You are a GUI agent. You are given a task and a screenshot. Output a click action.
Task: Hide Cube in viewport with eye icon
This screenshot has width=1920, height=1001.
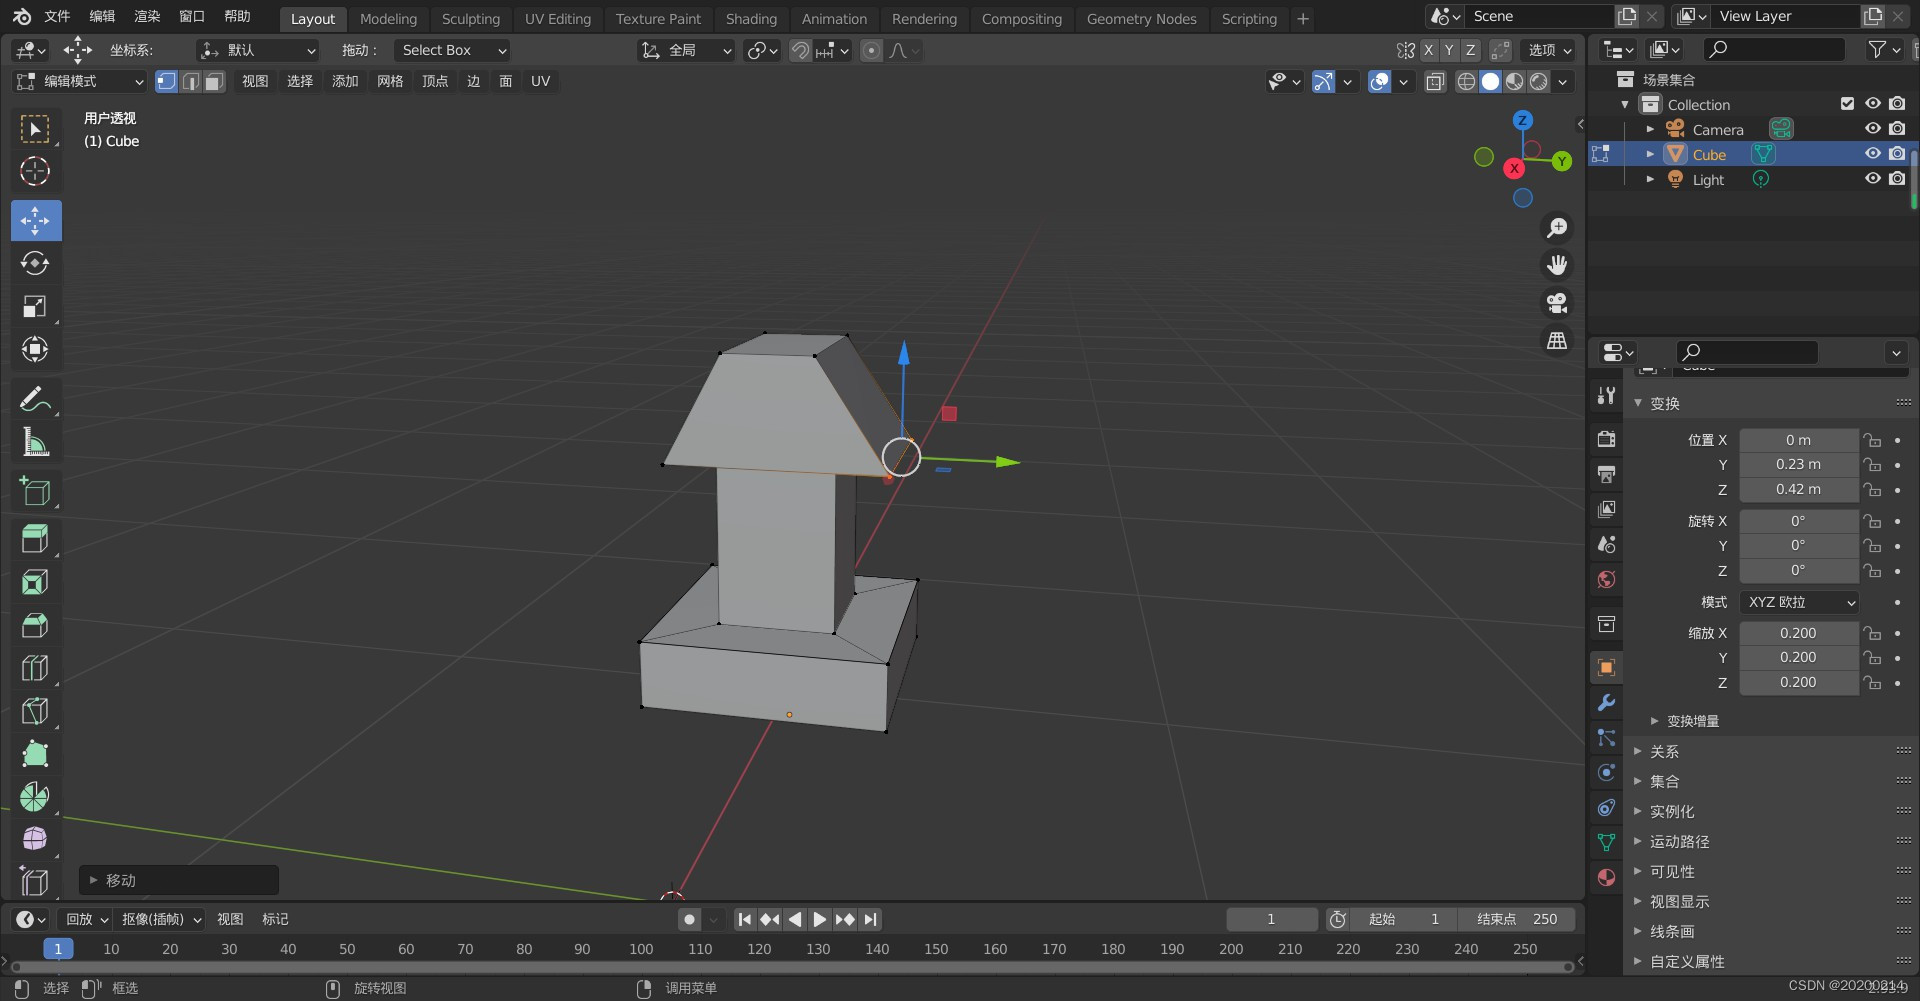(x=1873, y=154)
